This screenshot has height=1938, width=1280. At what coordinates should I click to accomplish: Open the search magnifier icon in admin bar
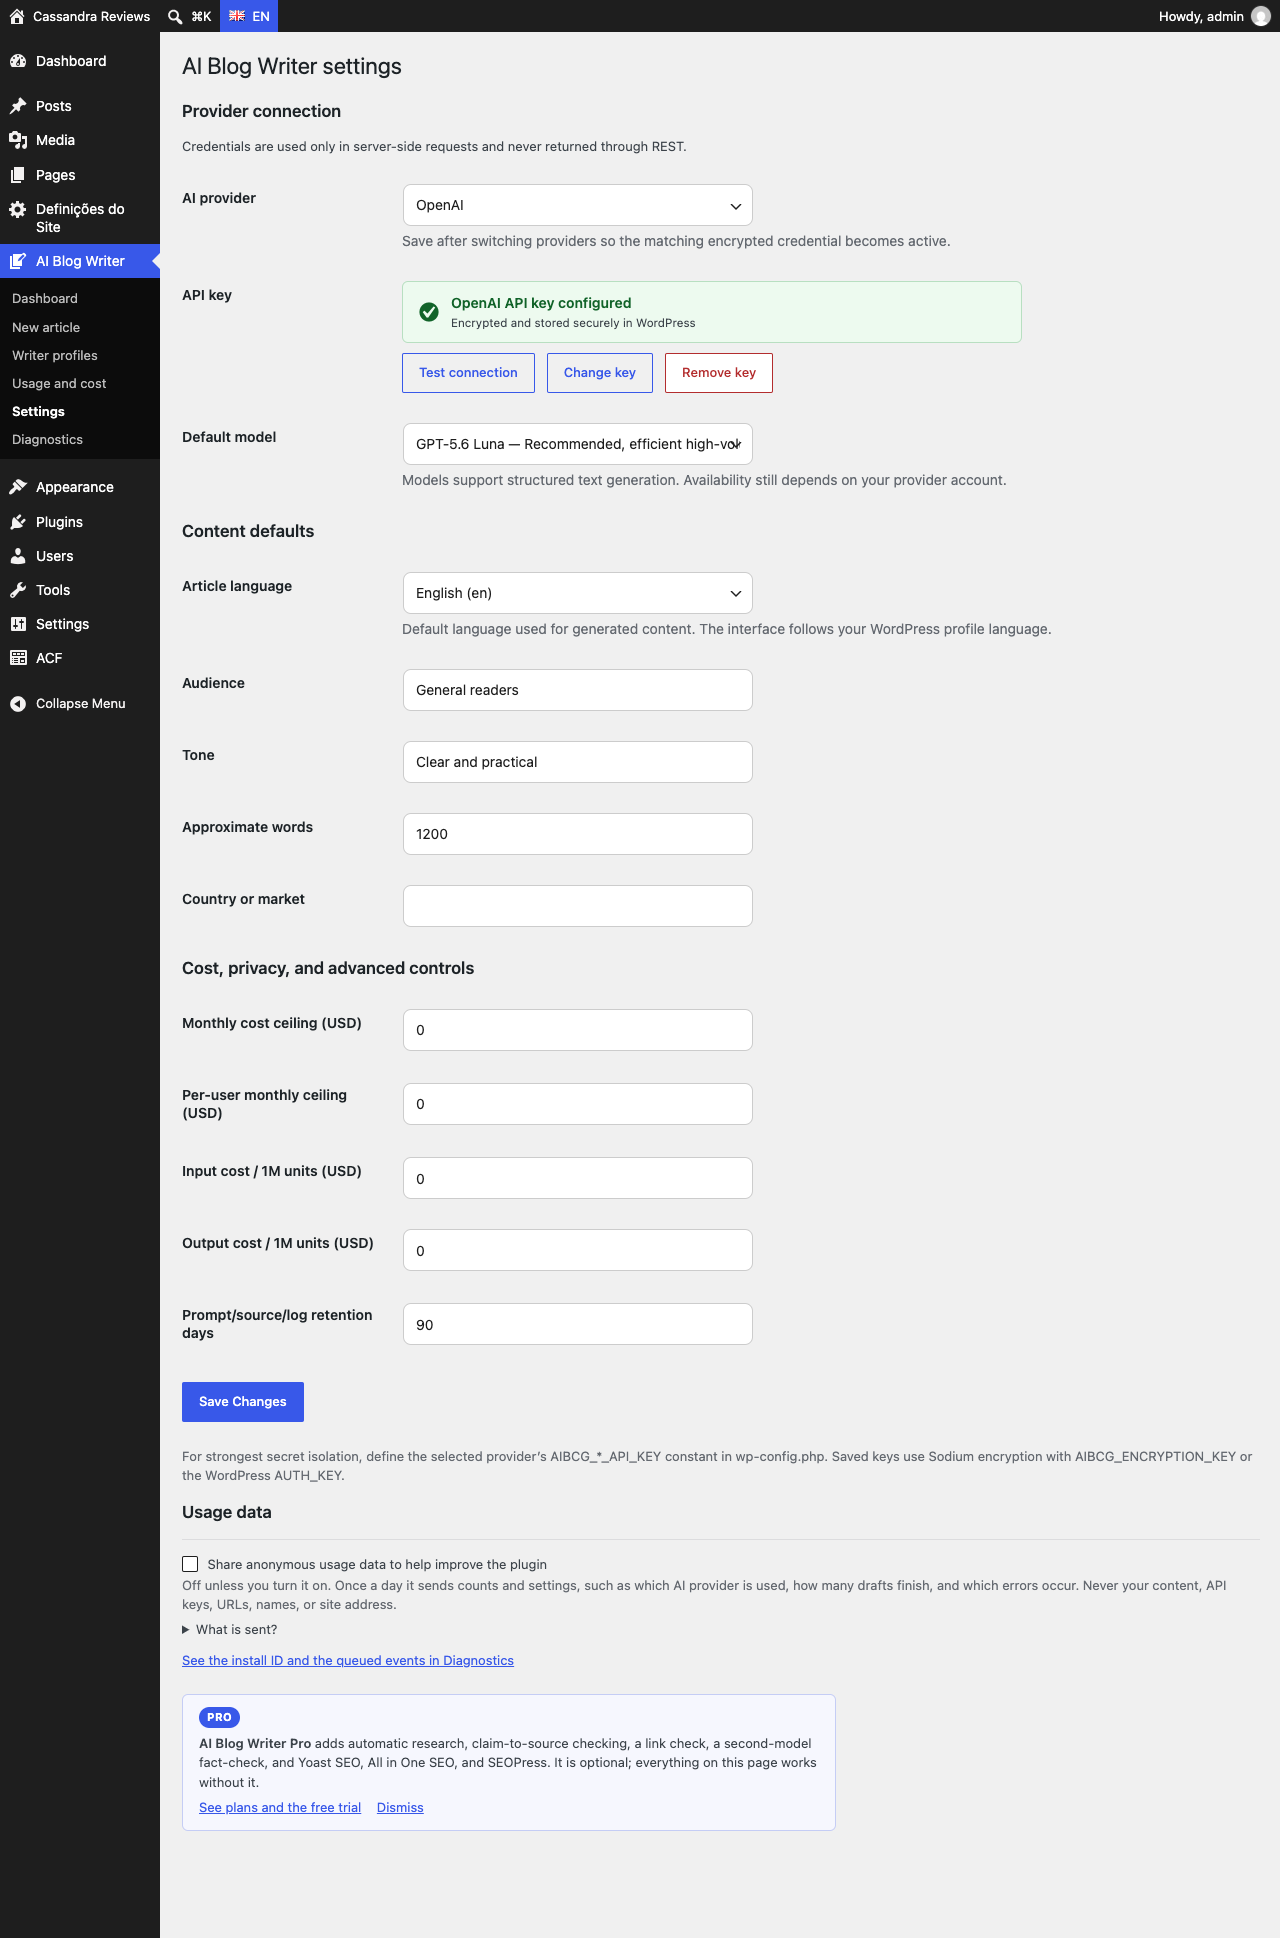point(175,16)
